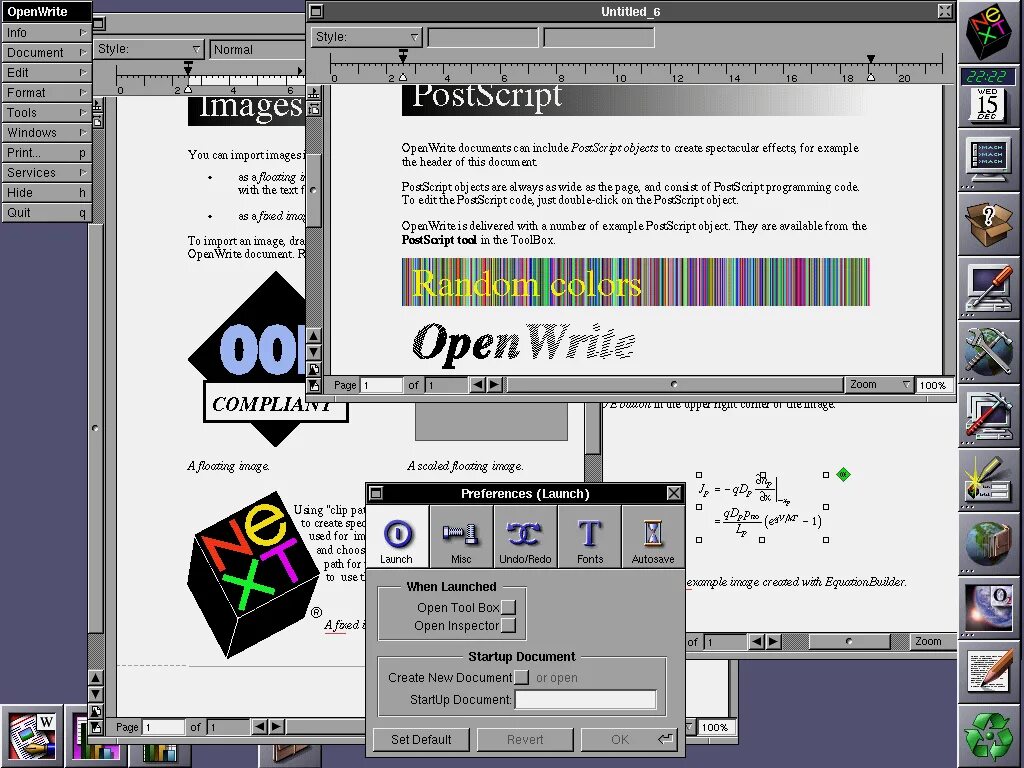Launch the monitor with red pencil dock icon
Image resolution: width=1024 pixels, height=768 pixels.
[989, 416]
